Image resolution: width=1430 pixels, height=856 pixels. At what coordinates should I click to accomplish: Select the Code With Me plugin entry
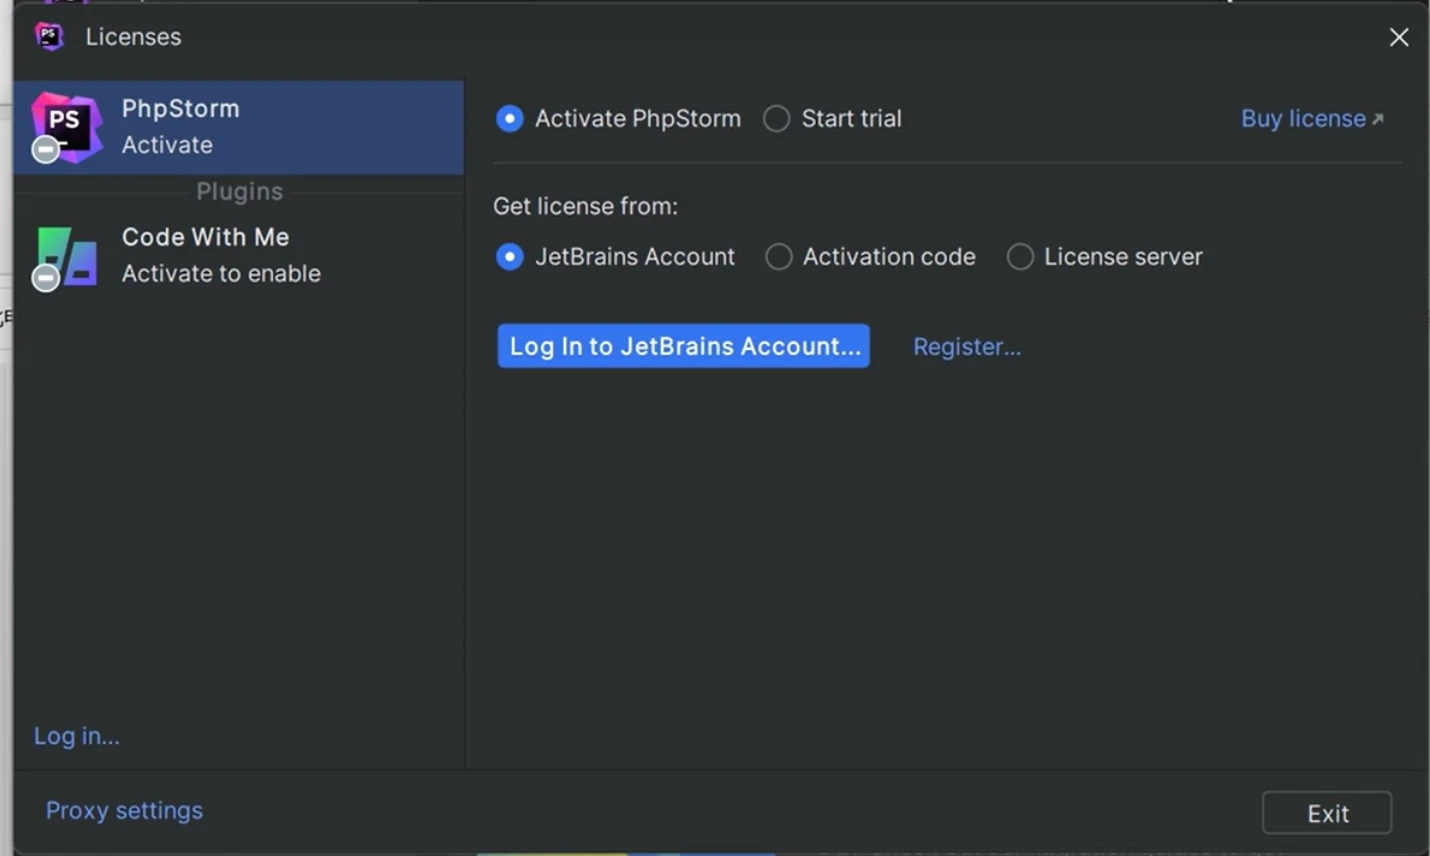tap(239, 256)
